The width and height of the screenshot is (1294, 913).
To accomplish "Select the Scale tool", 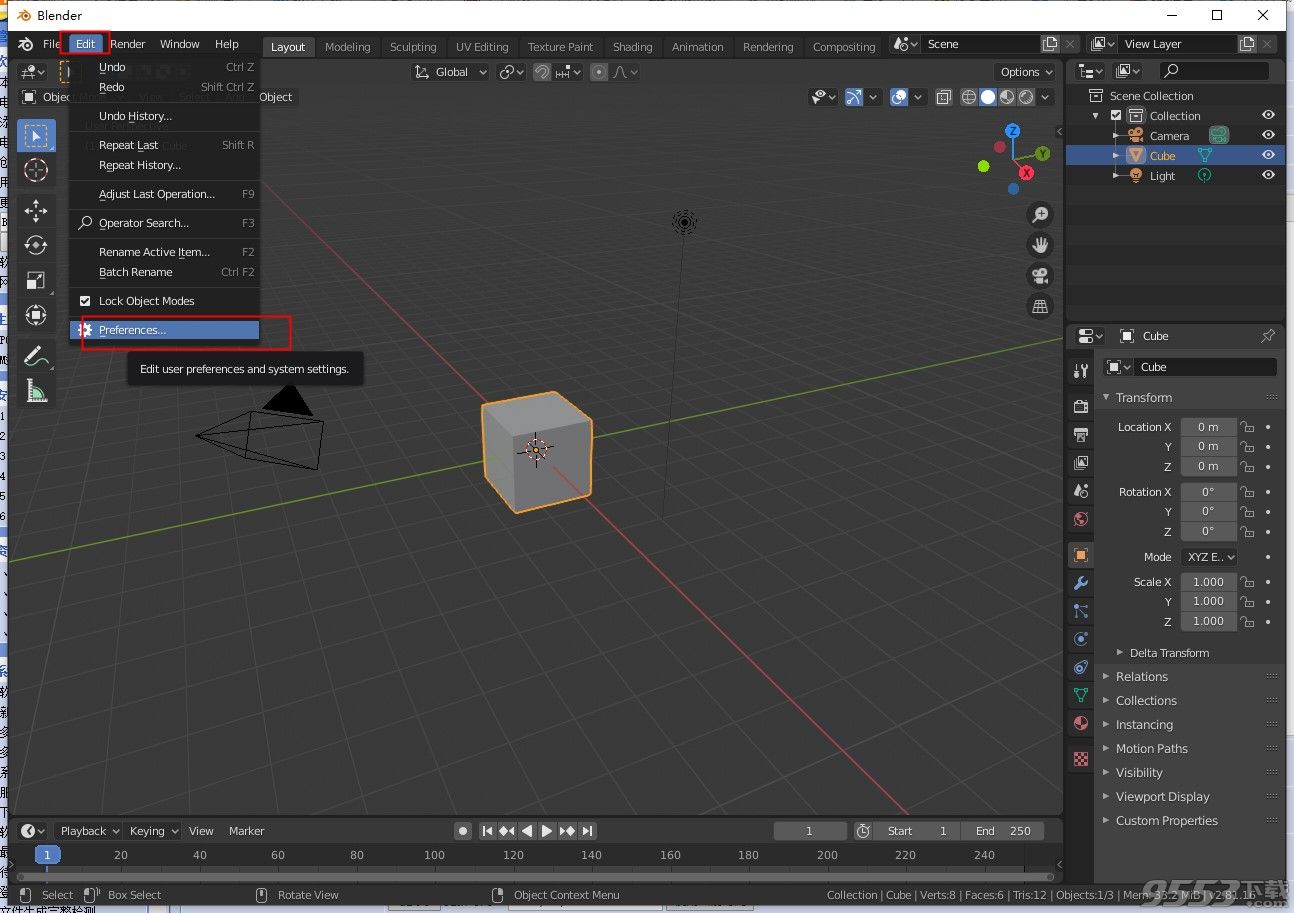I will (x=36, y=280).
